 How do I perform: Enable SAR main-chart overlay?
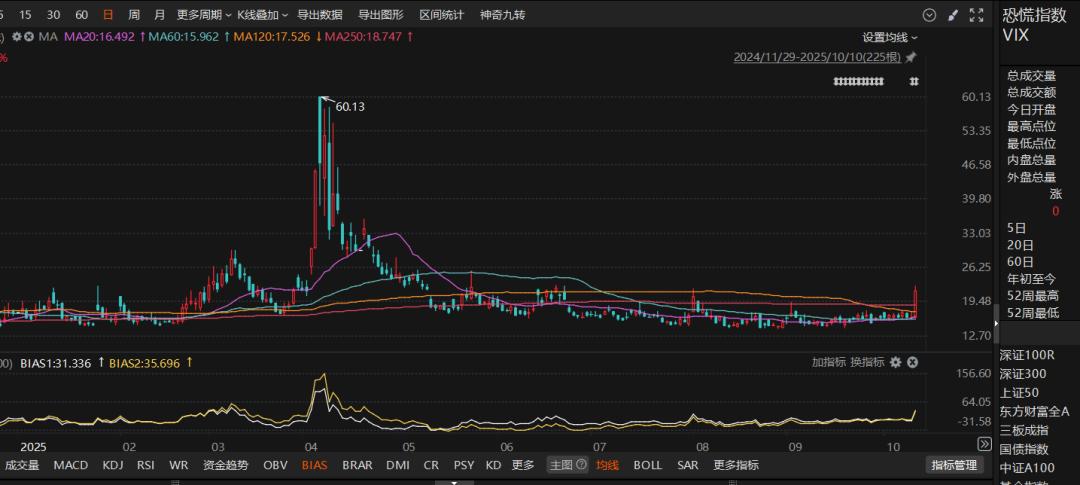pos(687,465)
